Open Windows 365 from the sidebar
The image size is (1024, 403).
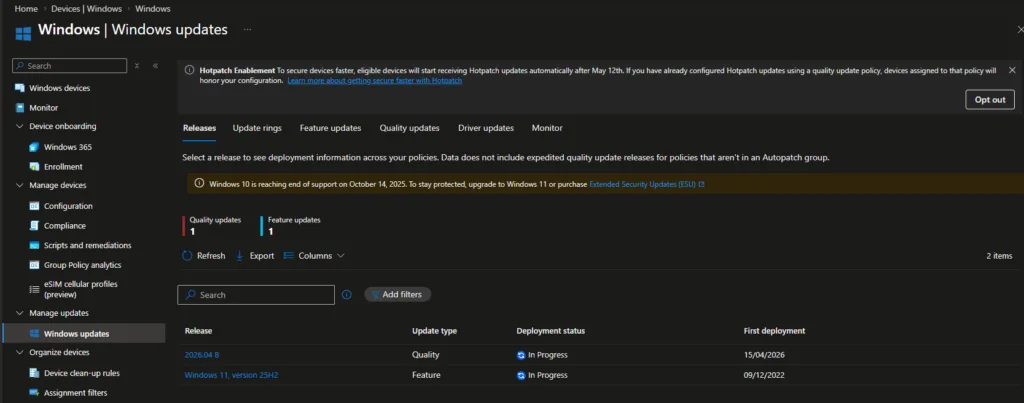point(67,147)
